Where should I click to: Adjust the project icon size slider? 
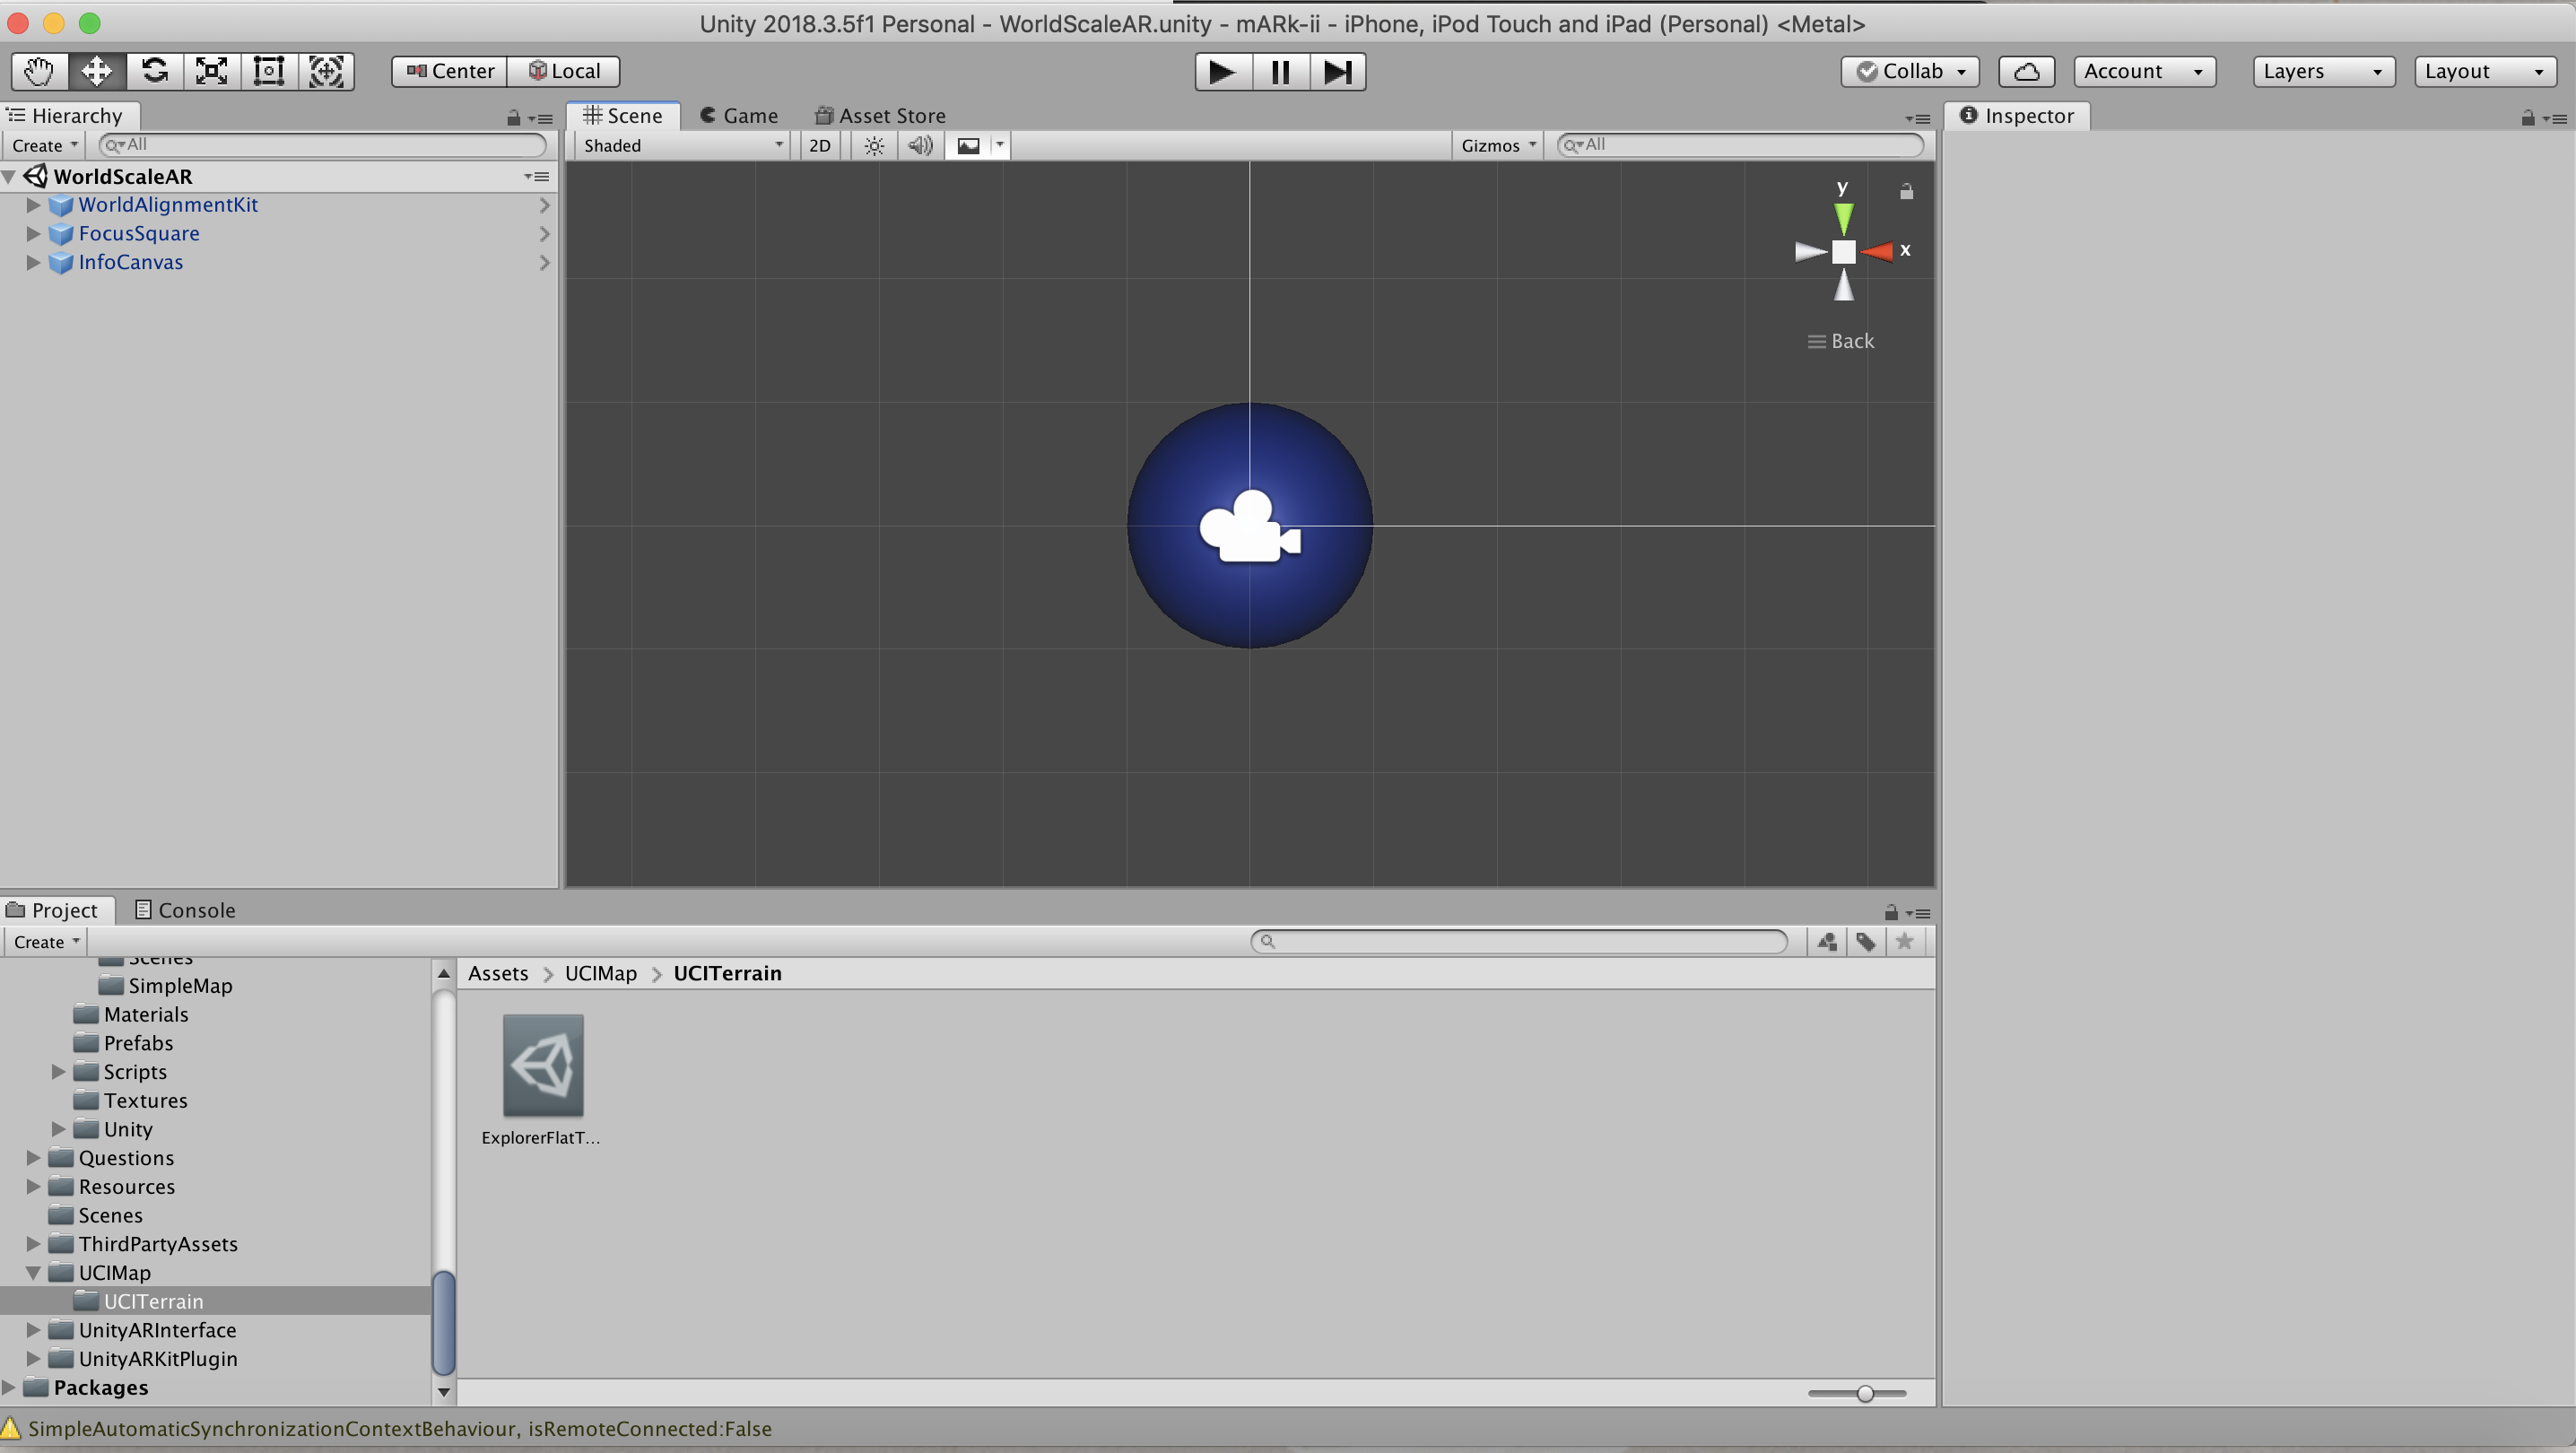1864,1393
